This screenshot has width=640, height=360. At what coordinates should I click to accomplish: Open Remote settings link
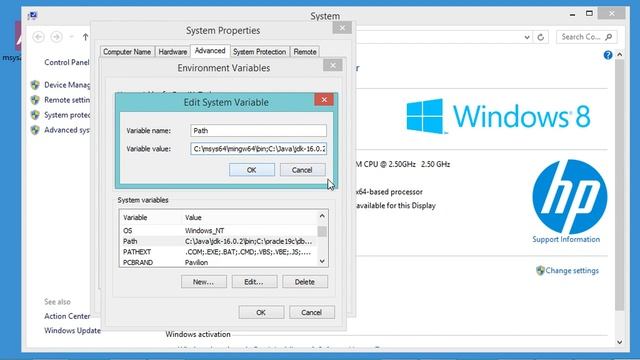[67, 100]
